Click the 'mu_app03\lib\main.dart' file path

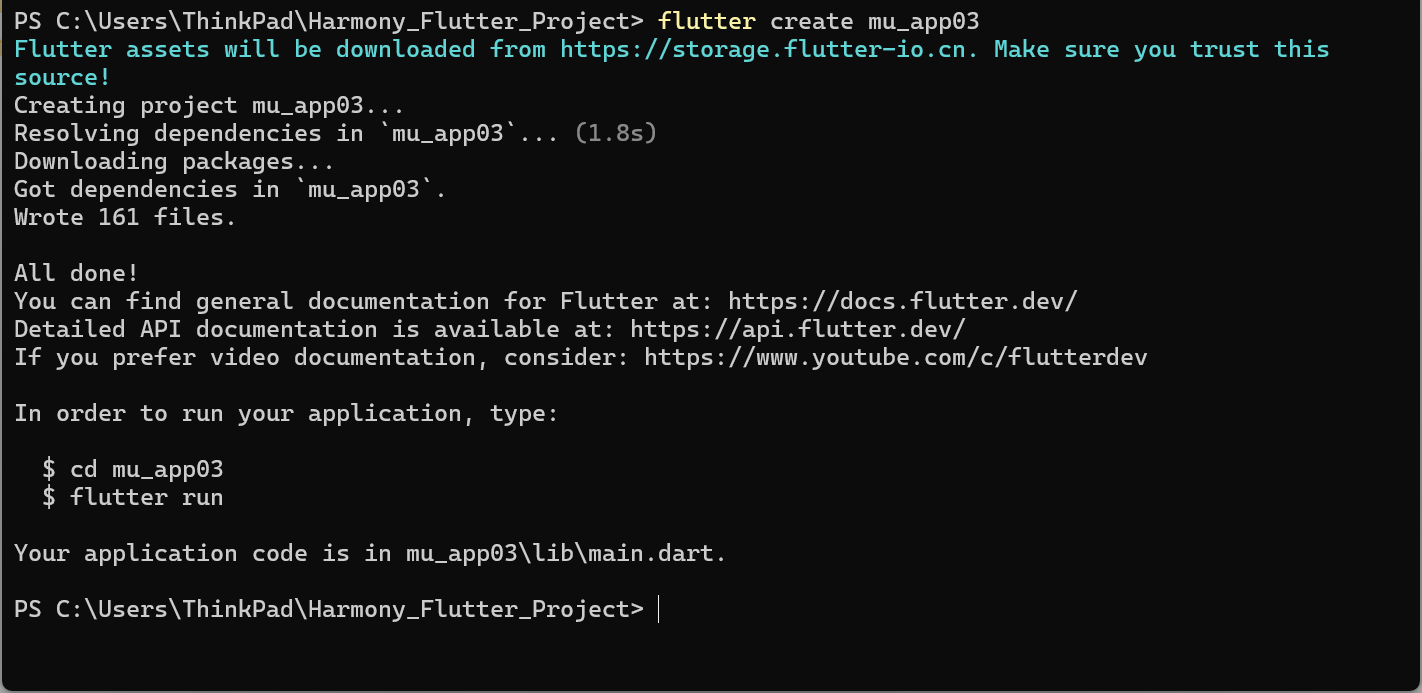point(562,553)
